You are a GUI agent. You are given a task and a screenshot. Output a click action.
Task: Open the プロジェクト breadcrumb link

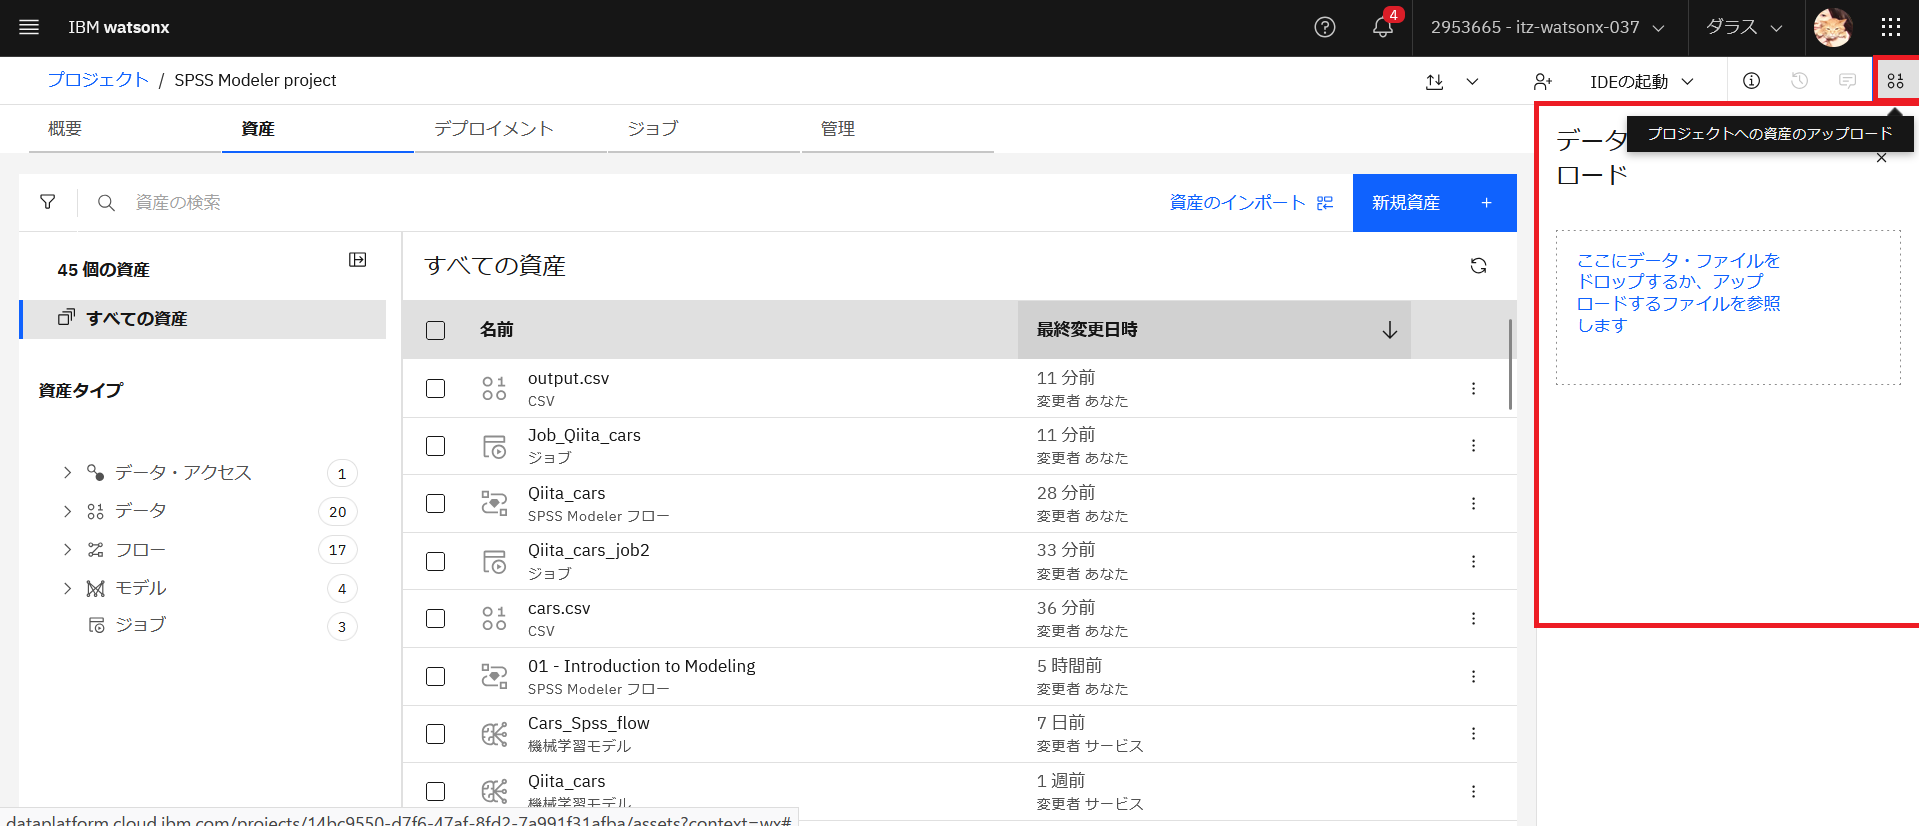98,80
